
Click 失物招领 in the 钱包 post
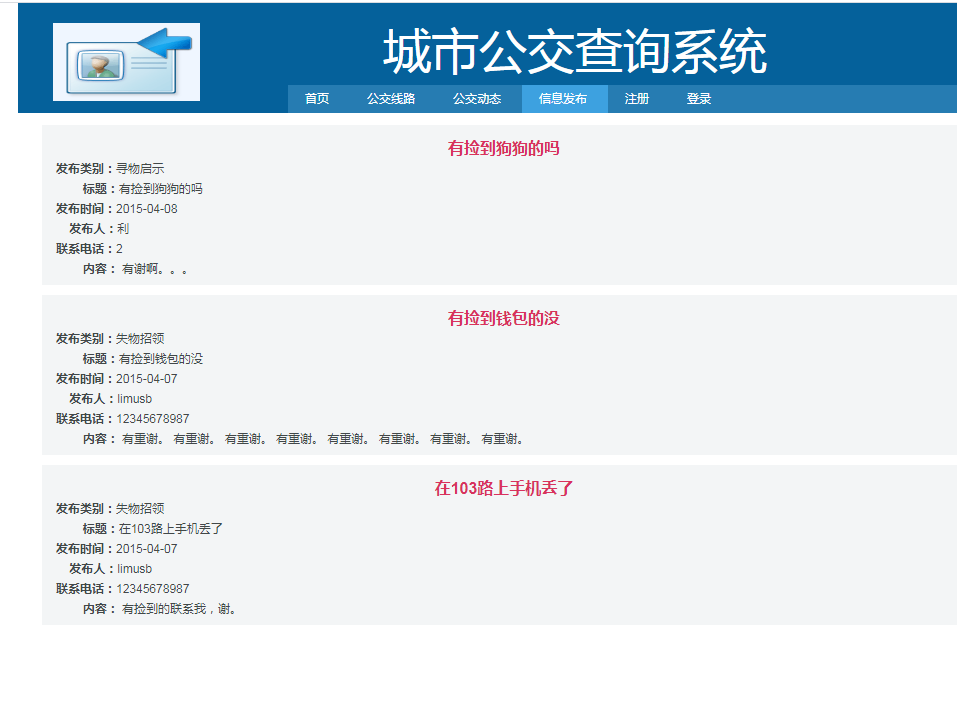(x=140, y=339)
